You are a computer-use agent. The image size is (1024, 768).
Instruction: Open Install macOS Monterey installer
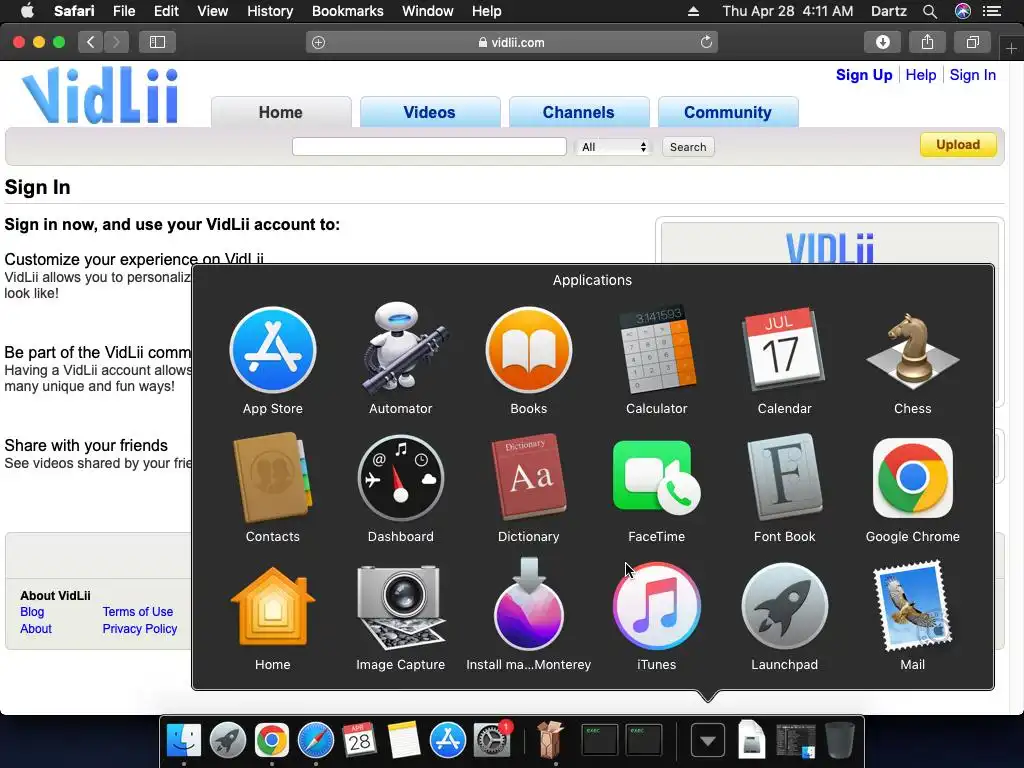click(x=528, y=605)
